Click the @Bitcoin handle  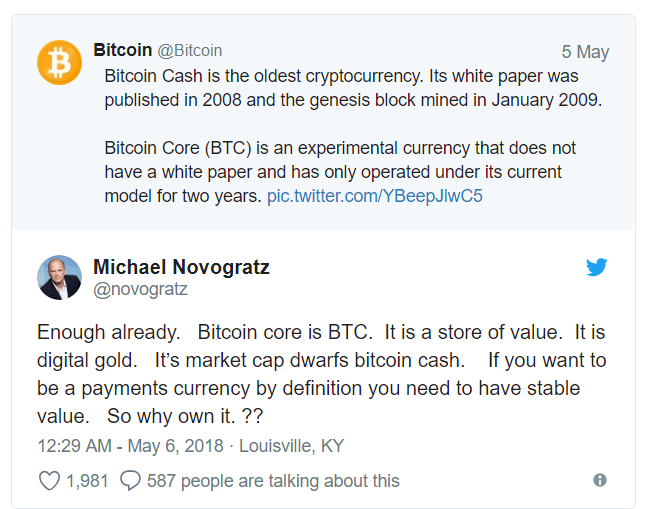pyautogui.click(x=190, y=50)
